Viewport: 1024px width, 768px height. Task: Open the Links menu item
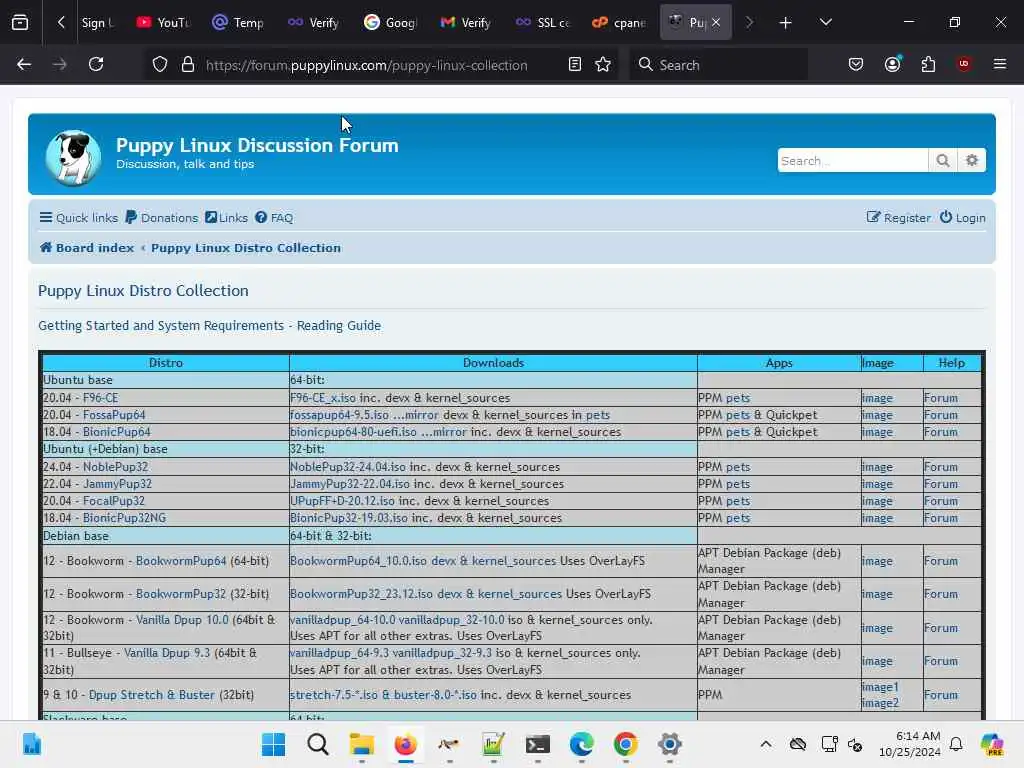pyautogui.click(x=226, y=217)
